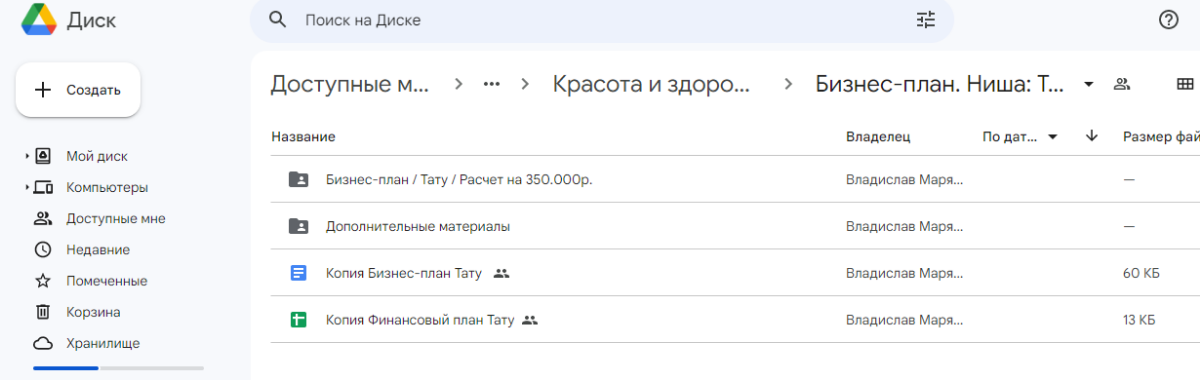Show hidden breadcrumb folders via ellipsis

[x=491, y=84]
